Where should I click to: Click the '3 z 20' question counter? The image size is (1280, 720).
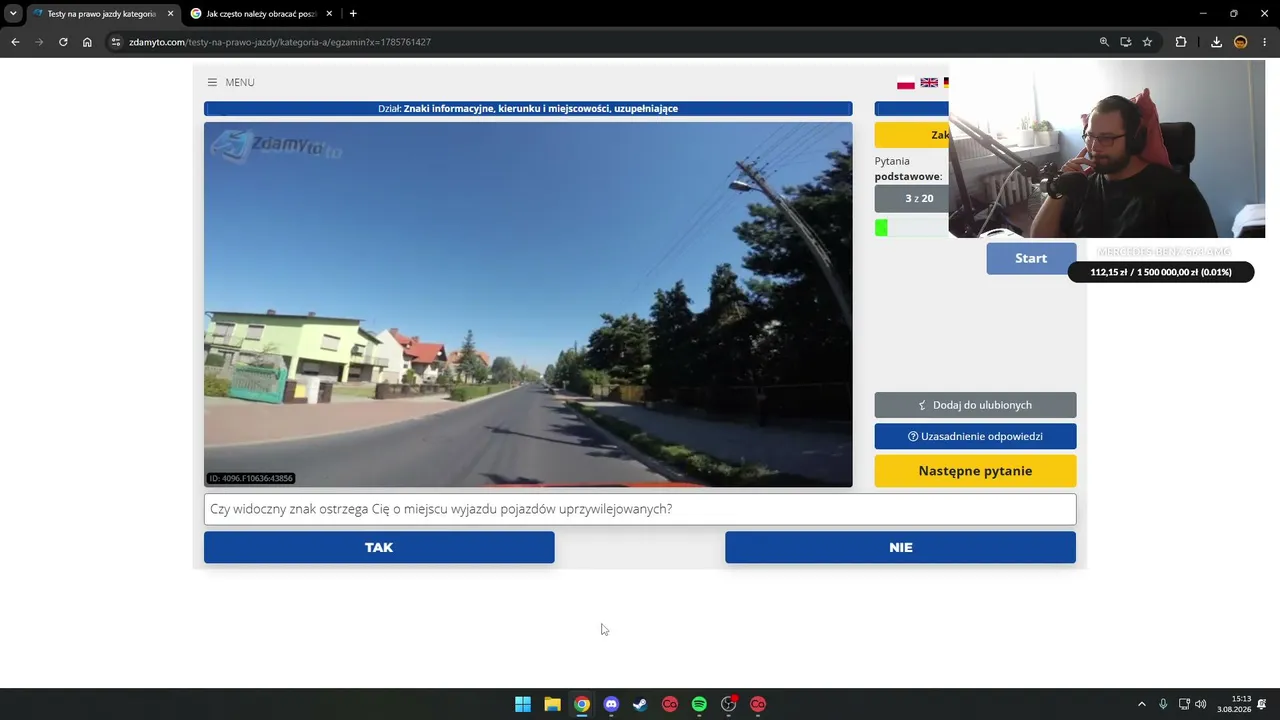pos(919,198)
